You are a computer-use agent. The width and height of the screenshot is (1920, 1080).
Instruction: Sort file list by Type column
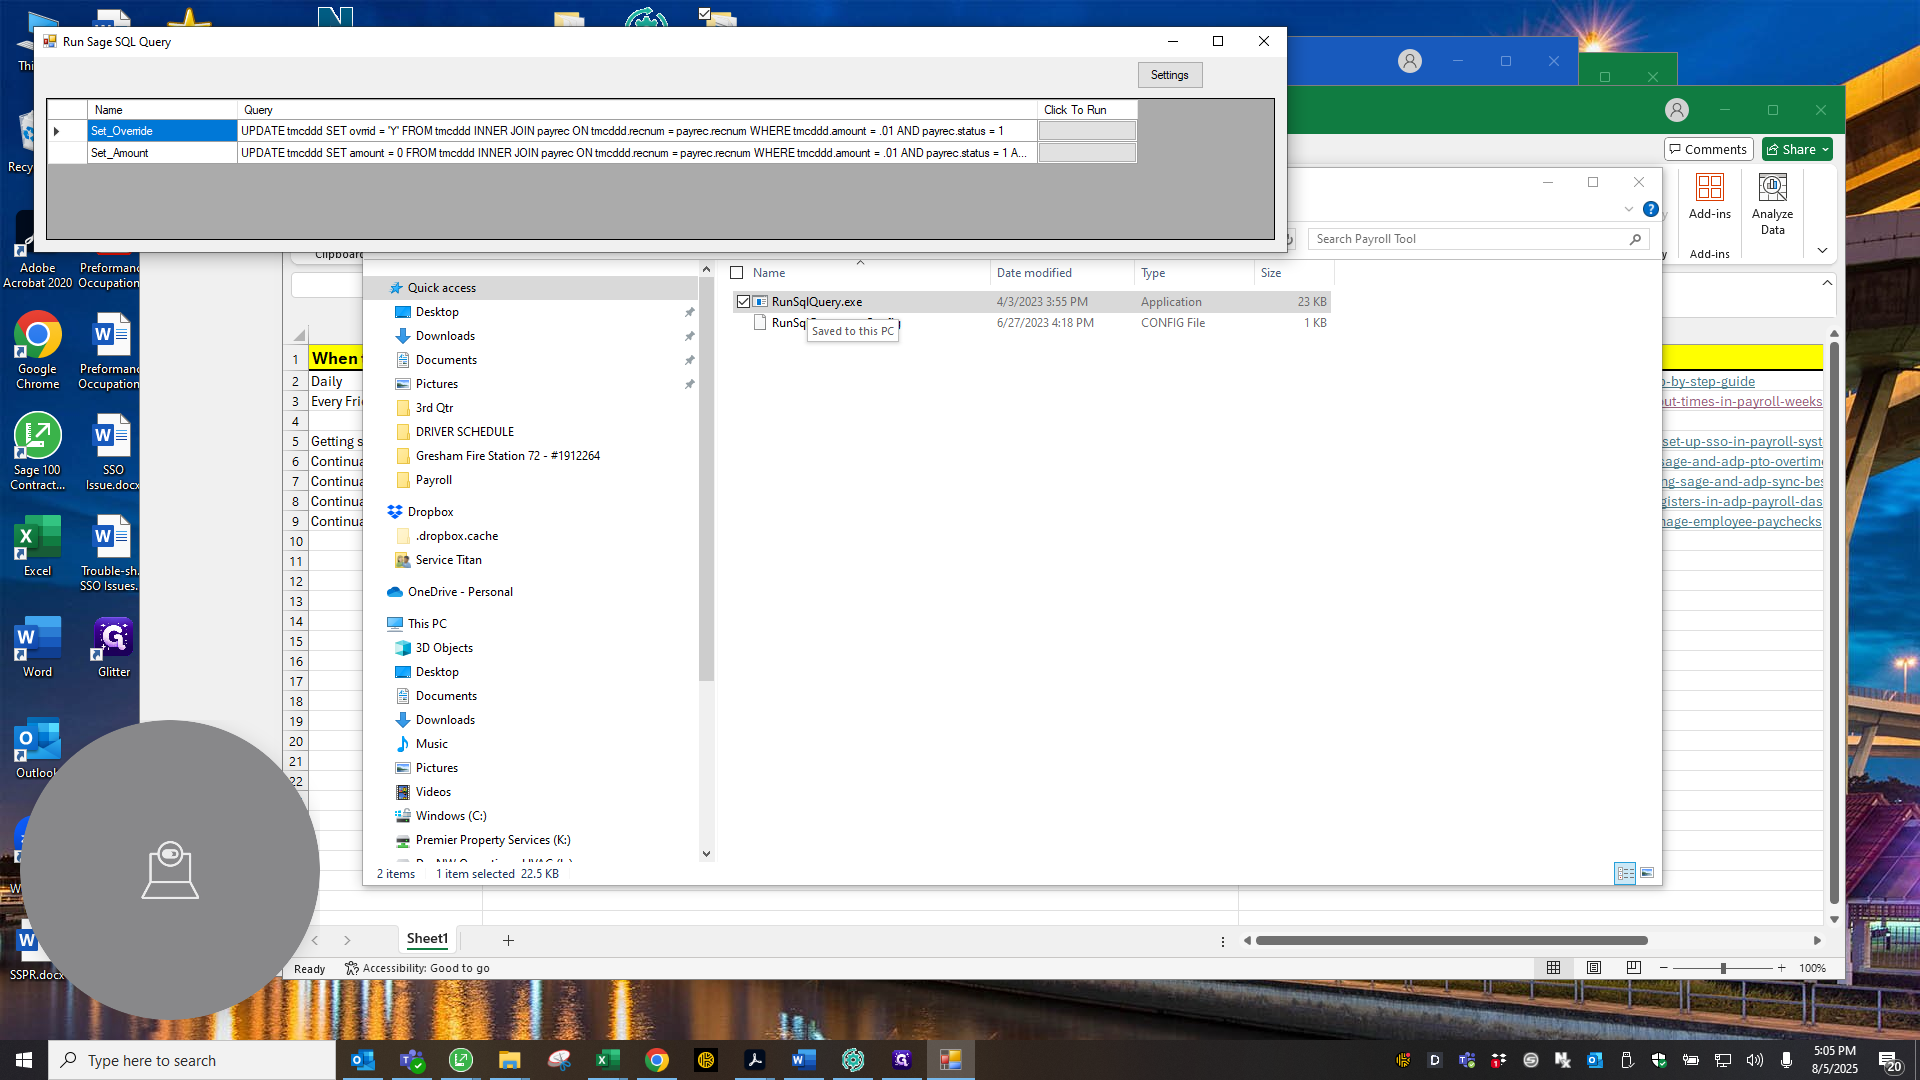tap(1153, 273)
